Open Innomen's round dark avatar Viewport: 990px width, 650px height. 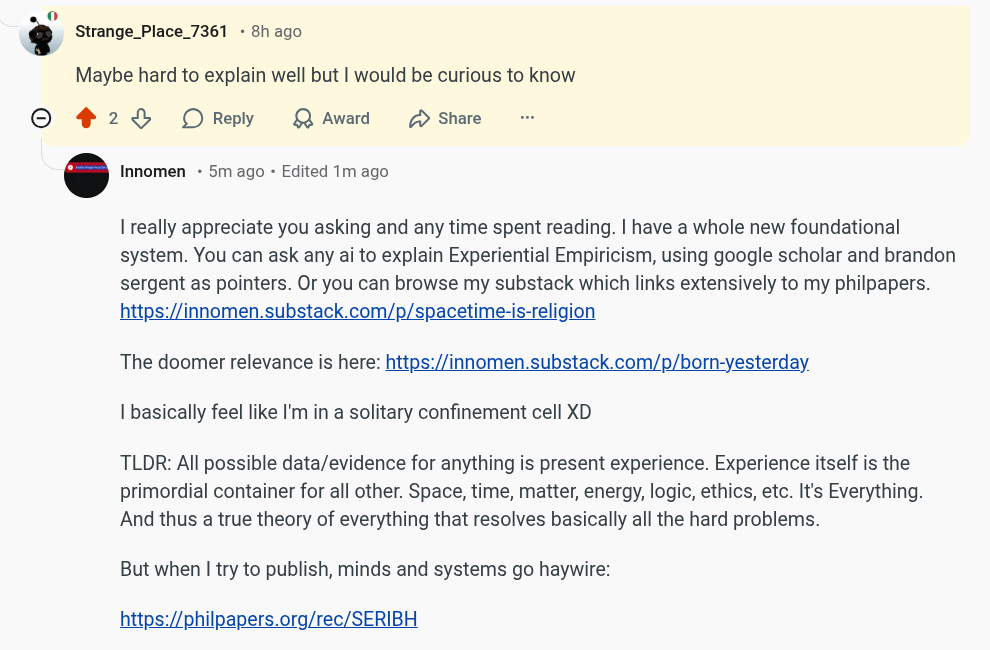(x=86, y=175)
